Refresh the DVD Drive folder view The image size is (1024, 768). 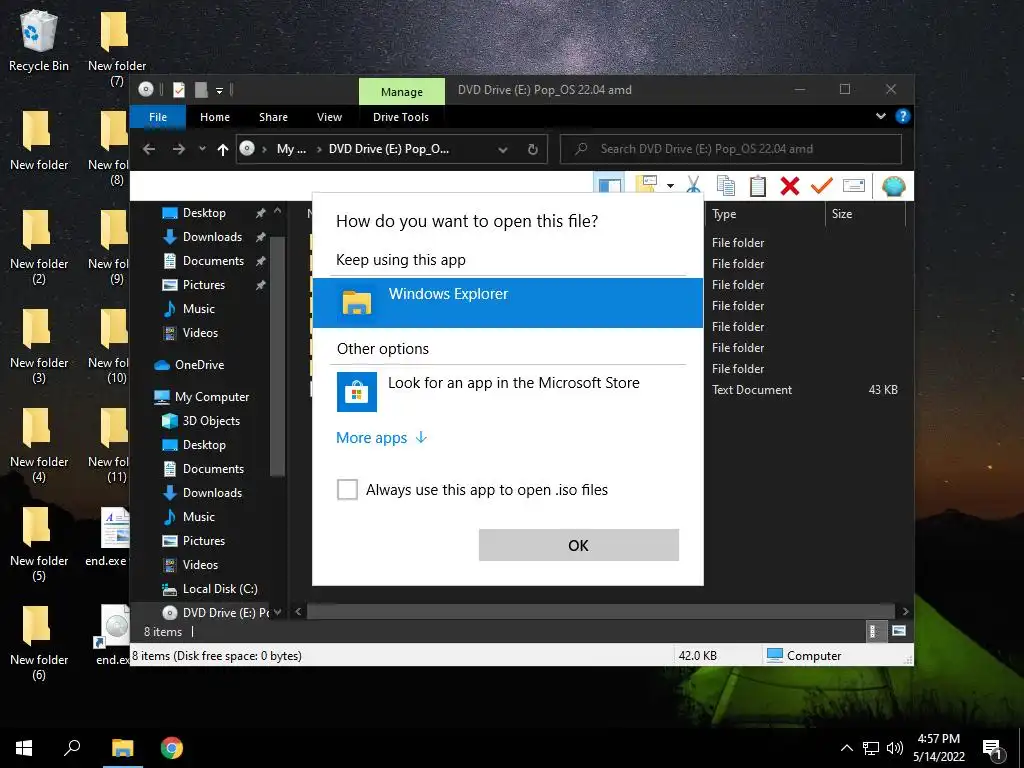532,150
